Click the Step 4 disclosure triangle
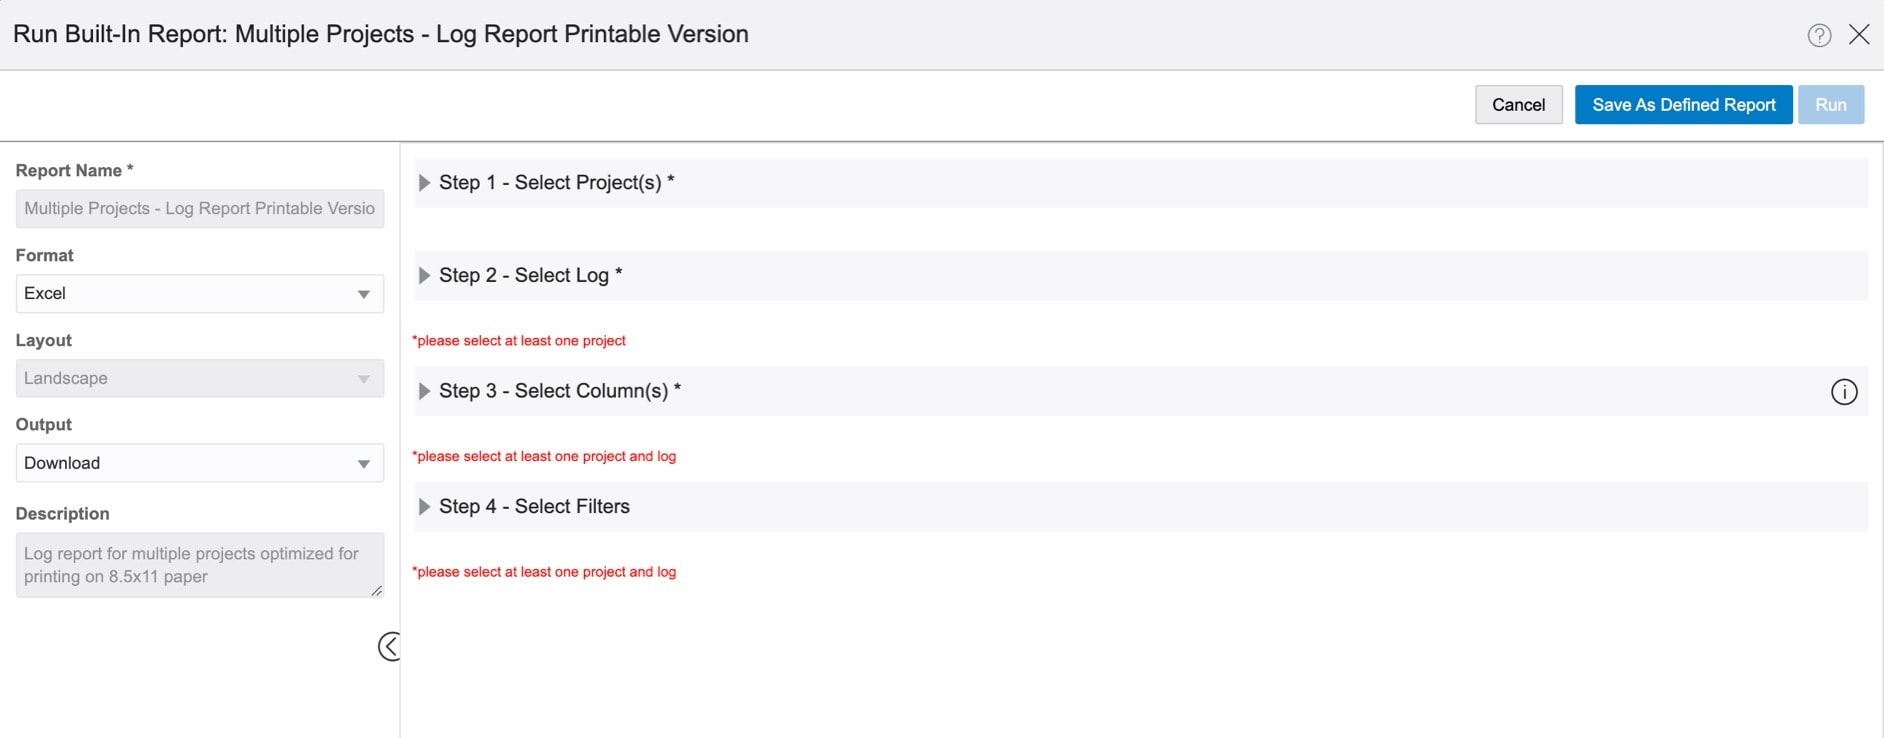Viewport: 1884px width, 738px height. (x=424, y=507)
